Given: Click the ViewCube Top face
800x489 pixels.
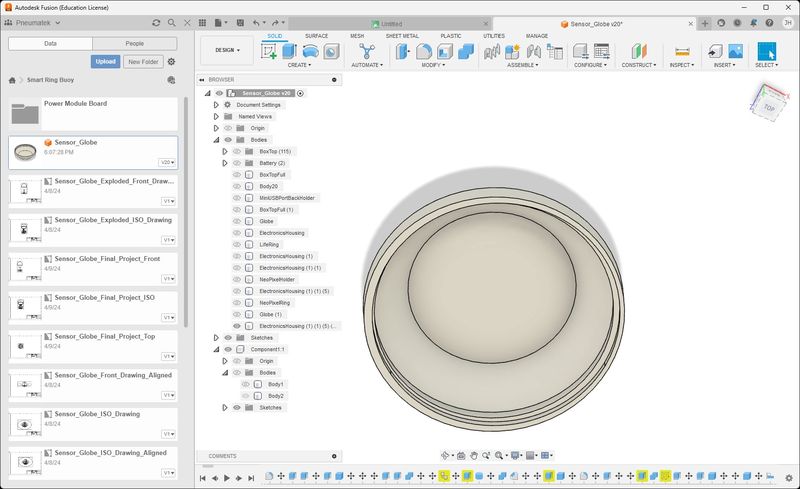Looking at the screenshot, I should (x=769, y=108).
